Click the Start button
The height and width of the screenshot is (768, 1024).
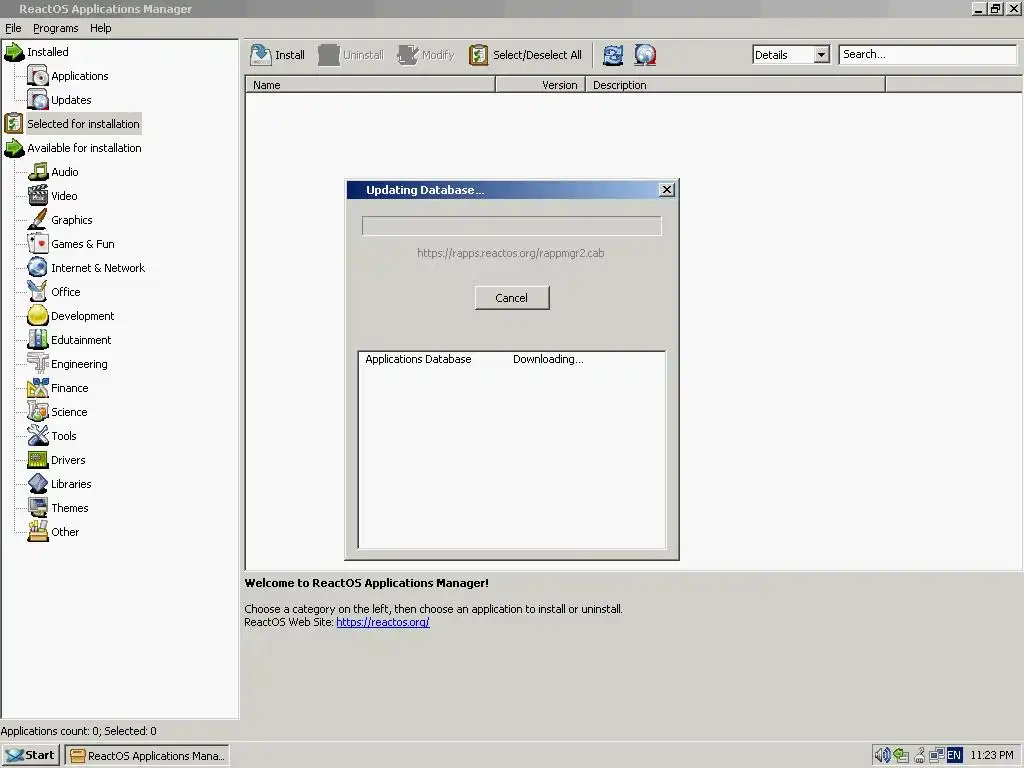(x=31, y=755)
